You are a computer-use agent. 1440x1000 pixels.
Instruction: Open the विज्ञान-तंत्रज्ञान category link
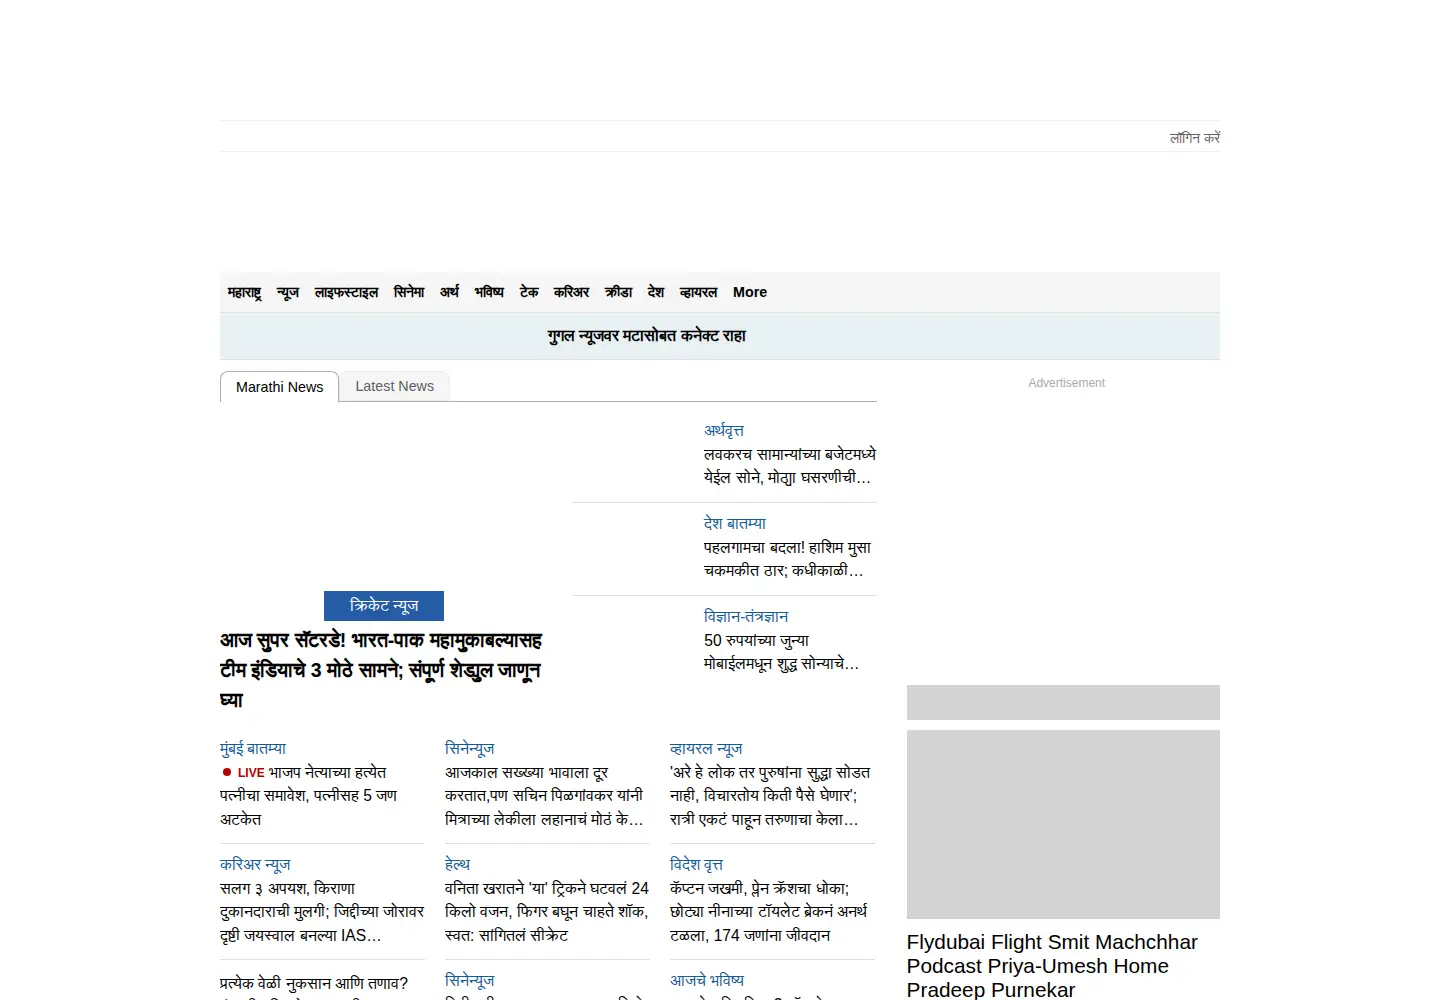click(746, 616)
